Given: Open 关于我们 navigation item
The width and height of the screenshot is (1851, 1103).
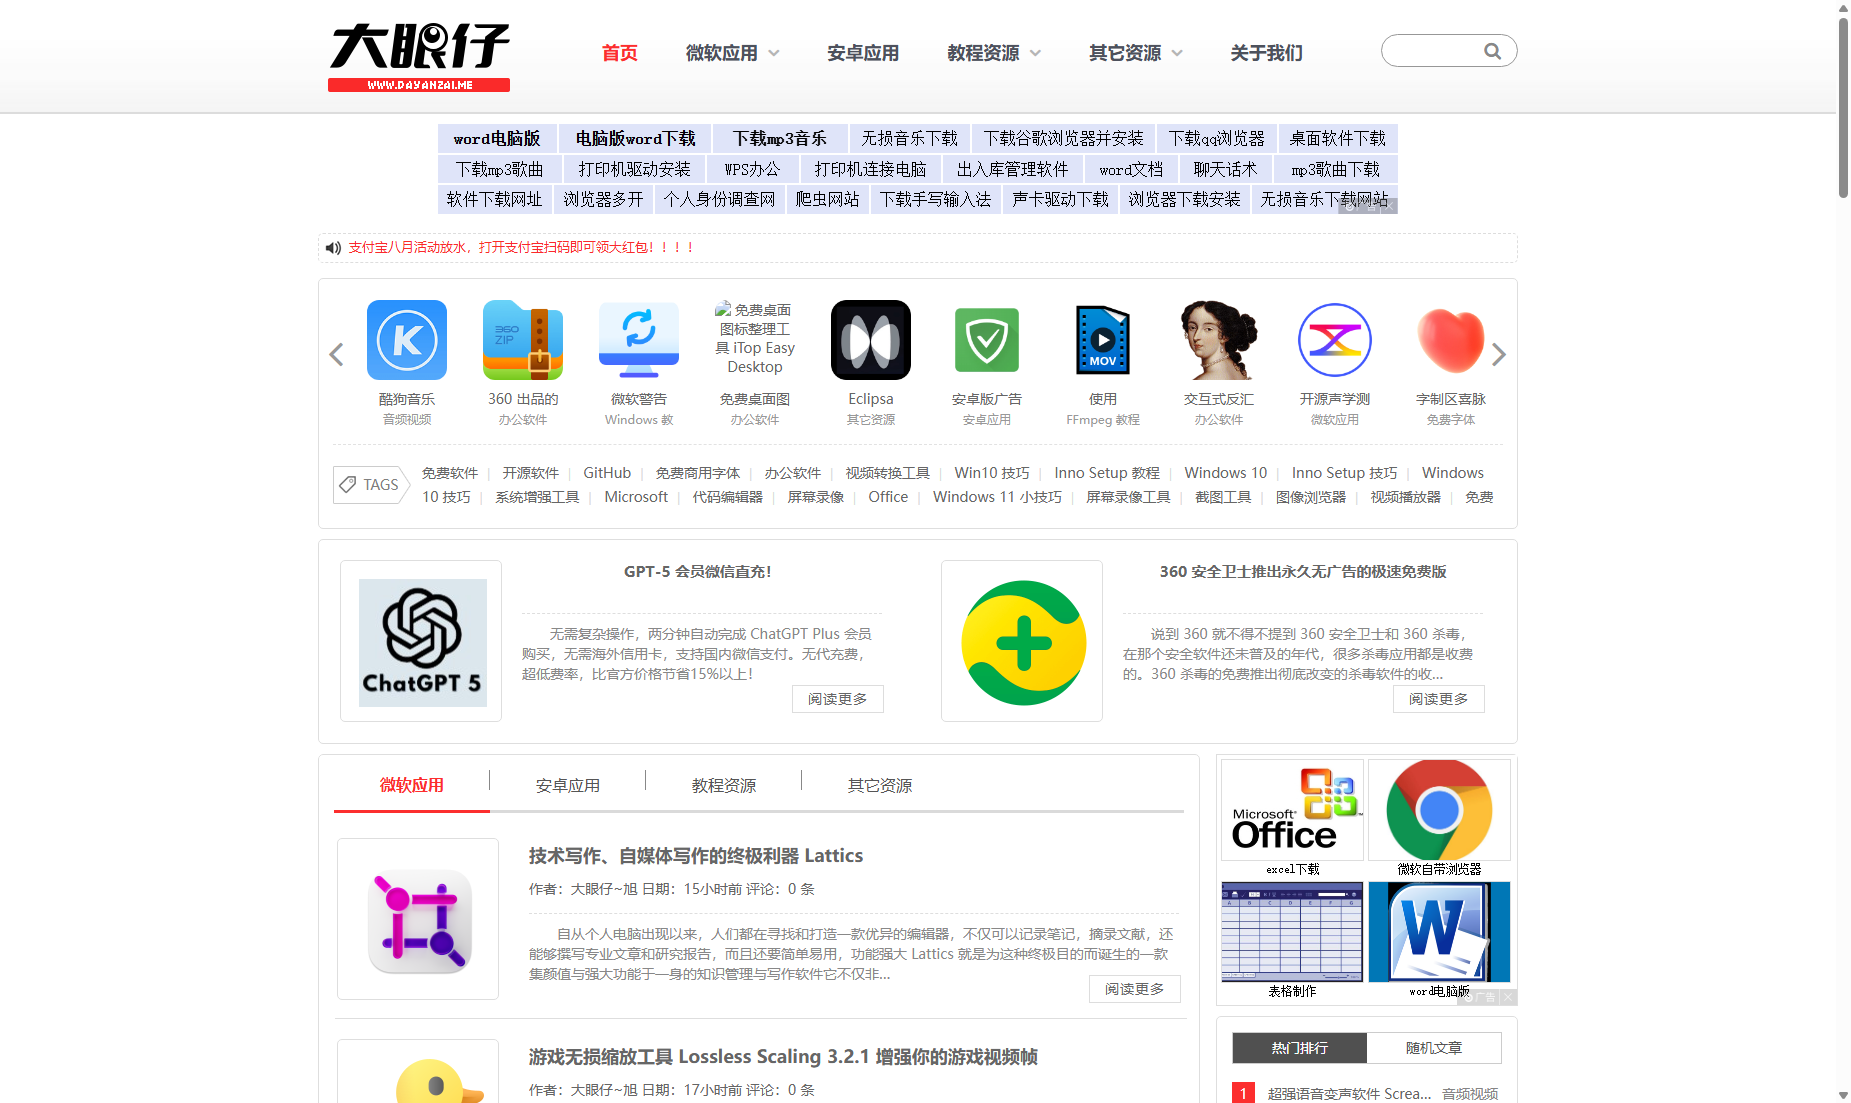Looking at the screenshot, I should [1267, 53].
